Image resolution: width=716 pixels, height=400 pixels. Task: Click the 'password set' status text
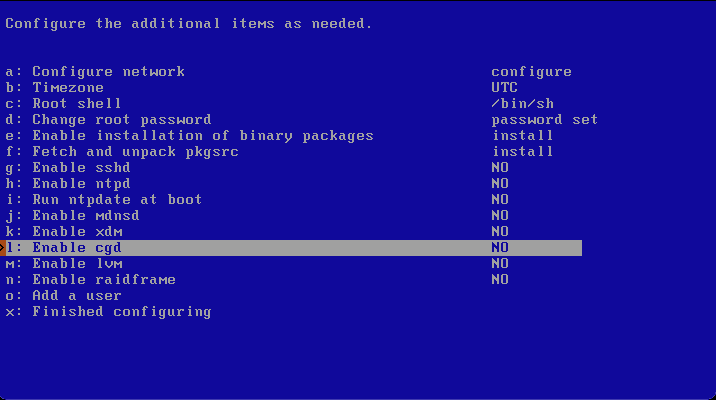[x=545, y=120]
